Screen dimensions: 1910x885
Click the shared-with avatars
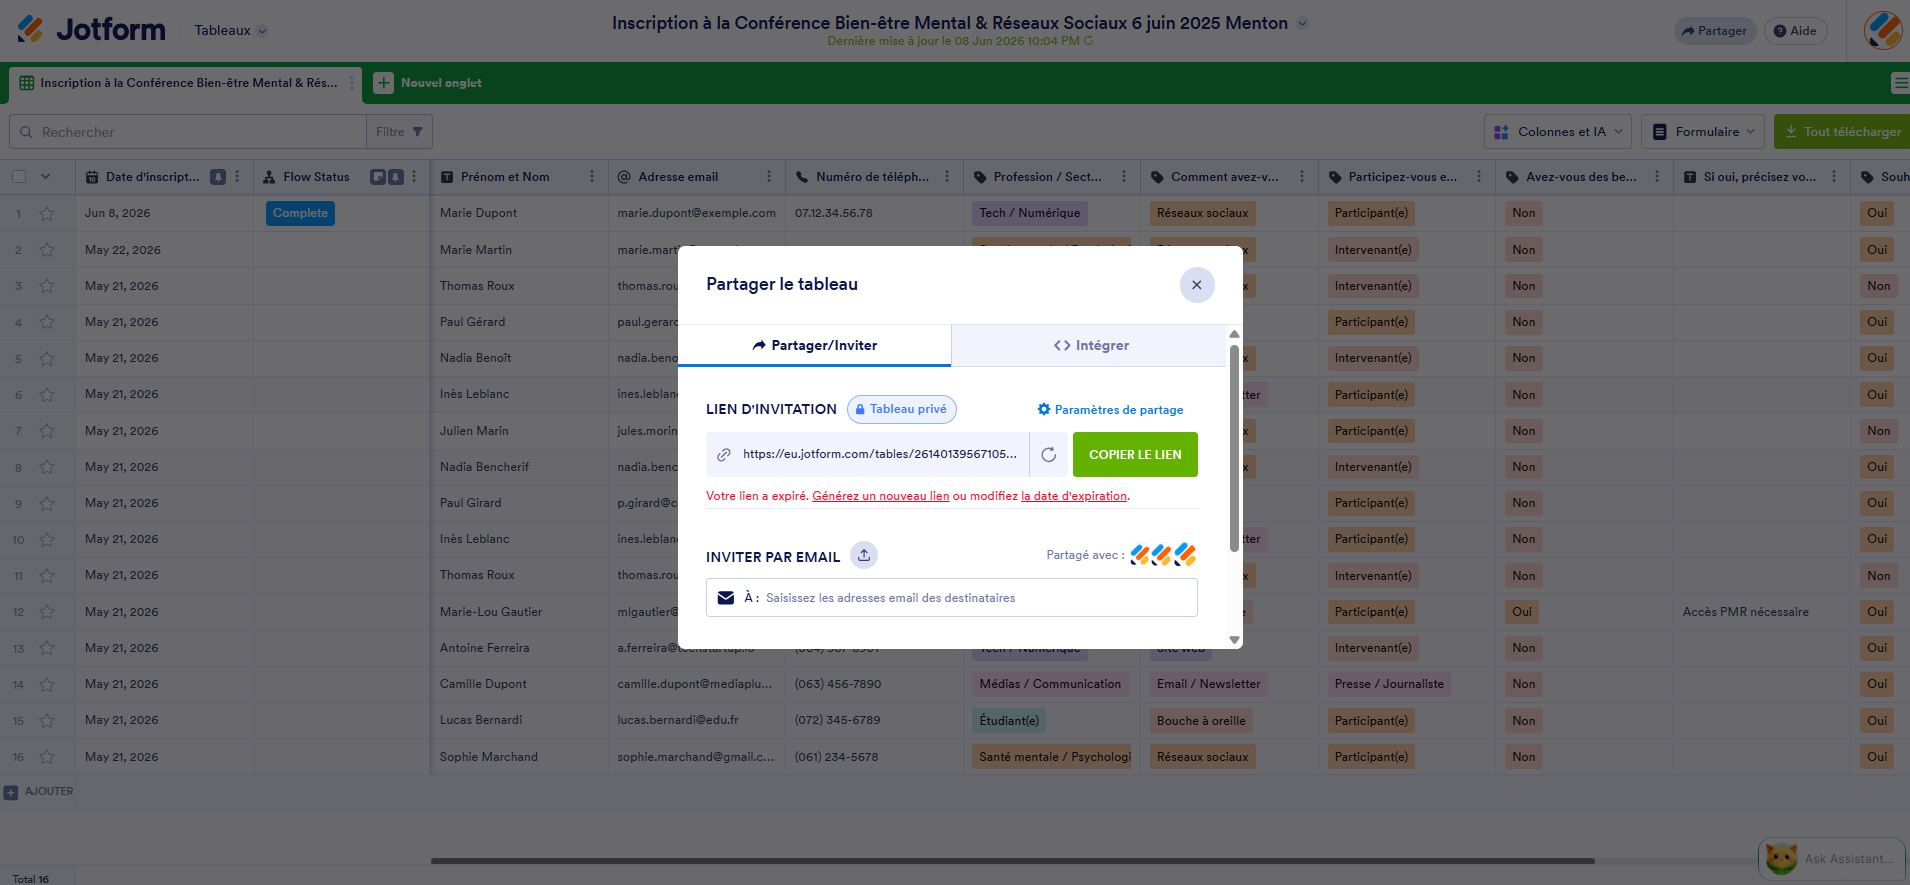[x=1163, y=555]
